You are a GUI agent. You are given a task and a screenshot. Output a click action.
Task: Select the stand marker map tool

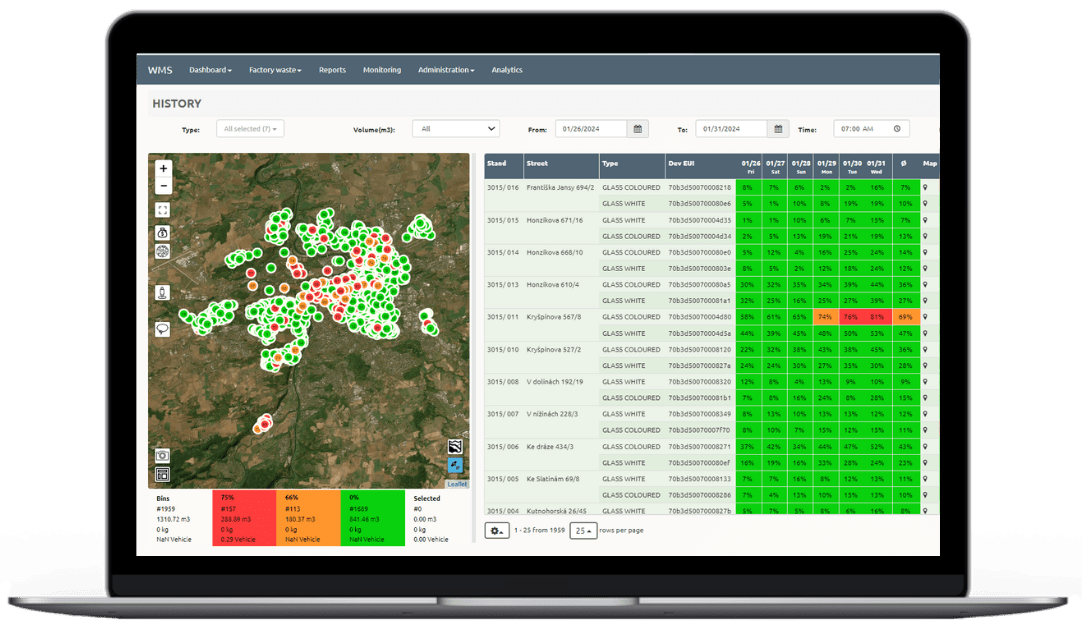pyautogui.click(x=163, y=293)
